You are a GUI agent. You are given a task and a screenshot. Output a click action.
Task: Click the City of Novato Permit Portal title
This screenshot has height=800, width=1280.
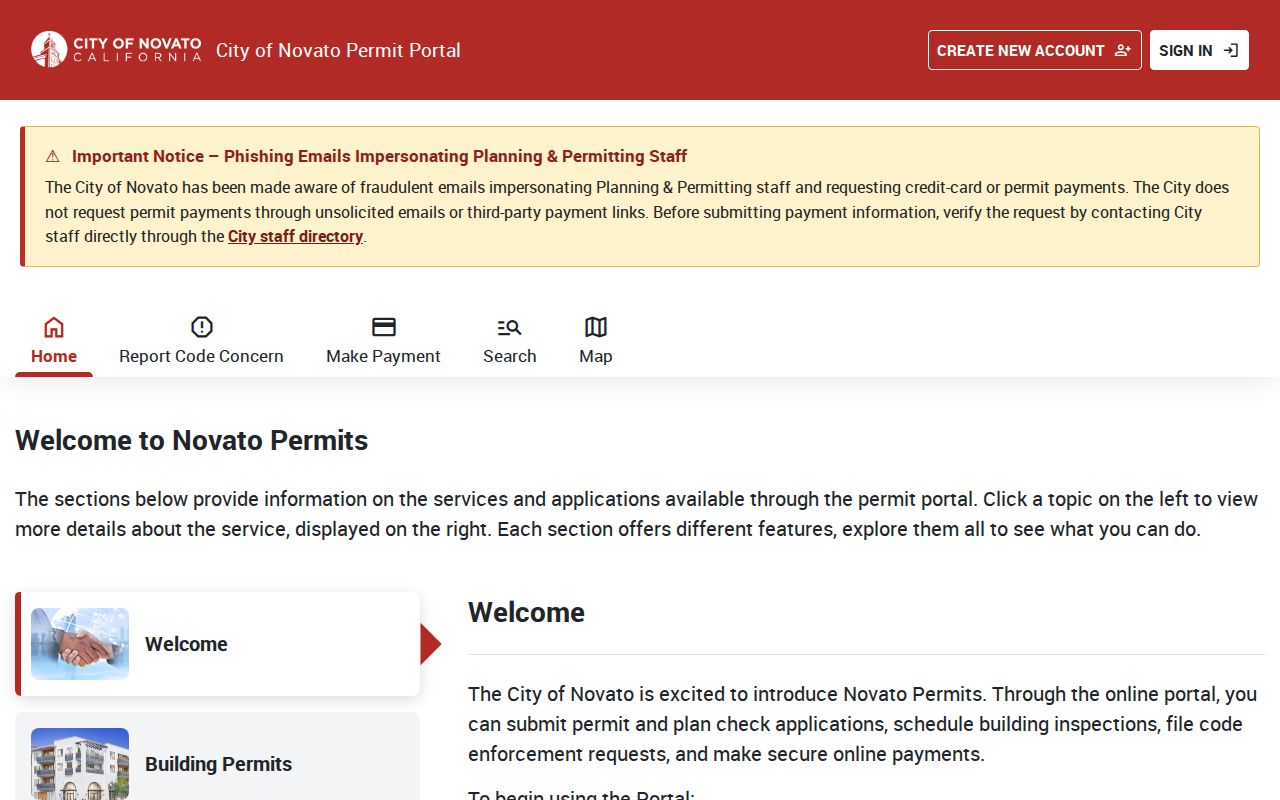(338, 50)
